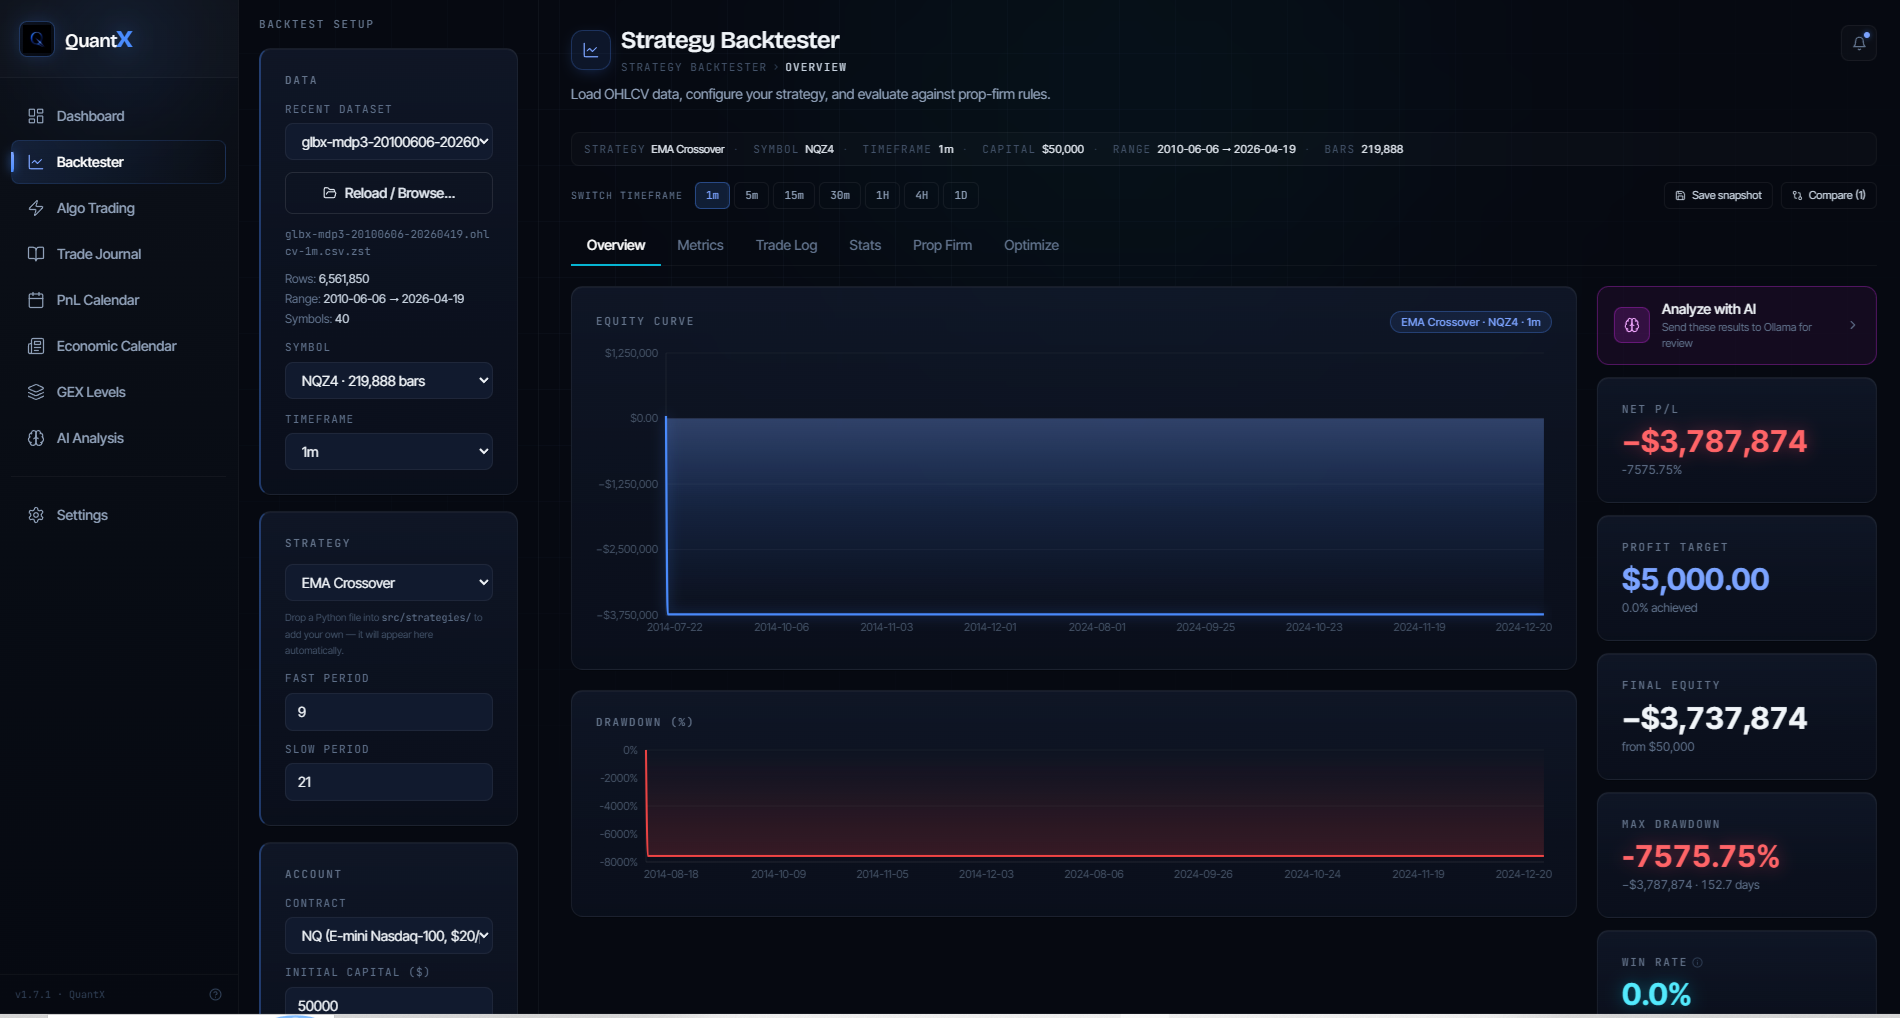1900x1018 pixels.
Task: Open the Symbol dropdown showing NQZ4
Action: point(389,381)
